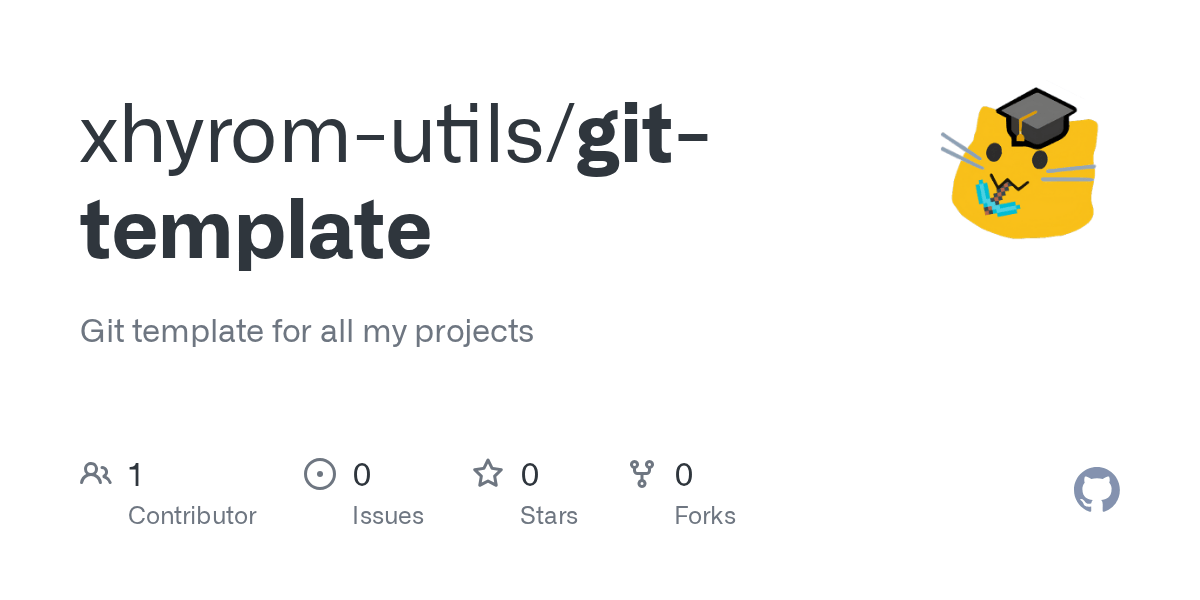1200x600 pixels.
Task: Click the forks count number 0
Action: 683,474
